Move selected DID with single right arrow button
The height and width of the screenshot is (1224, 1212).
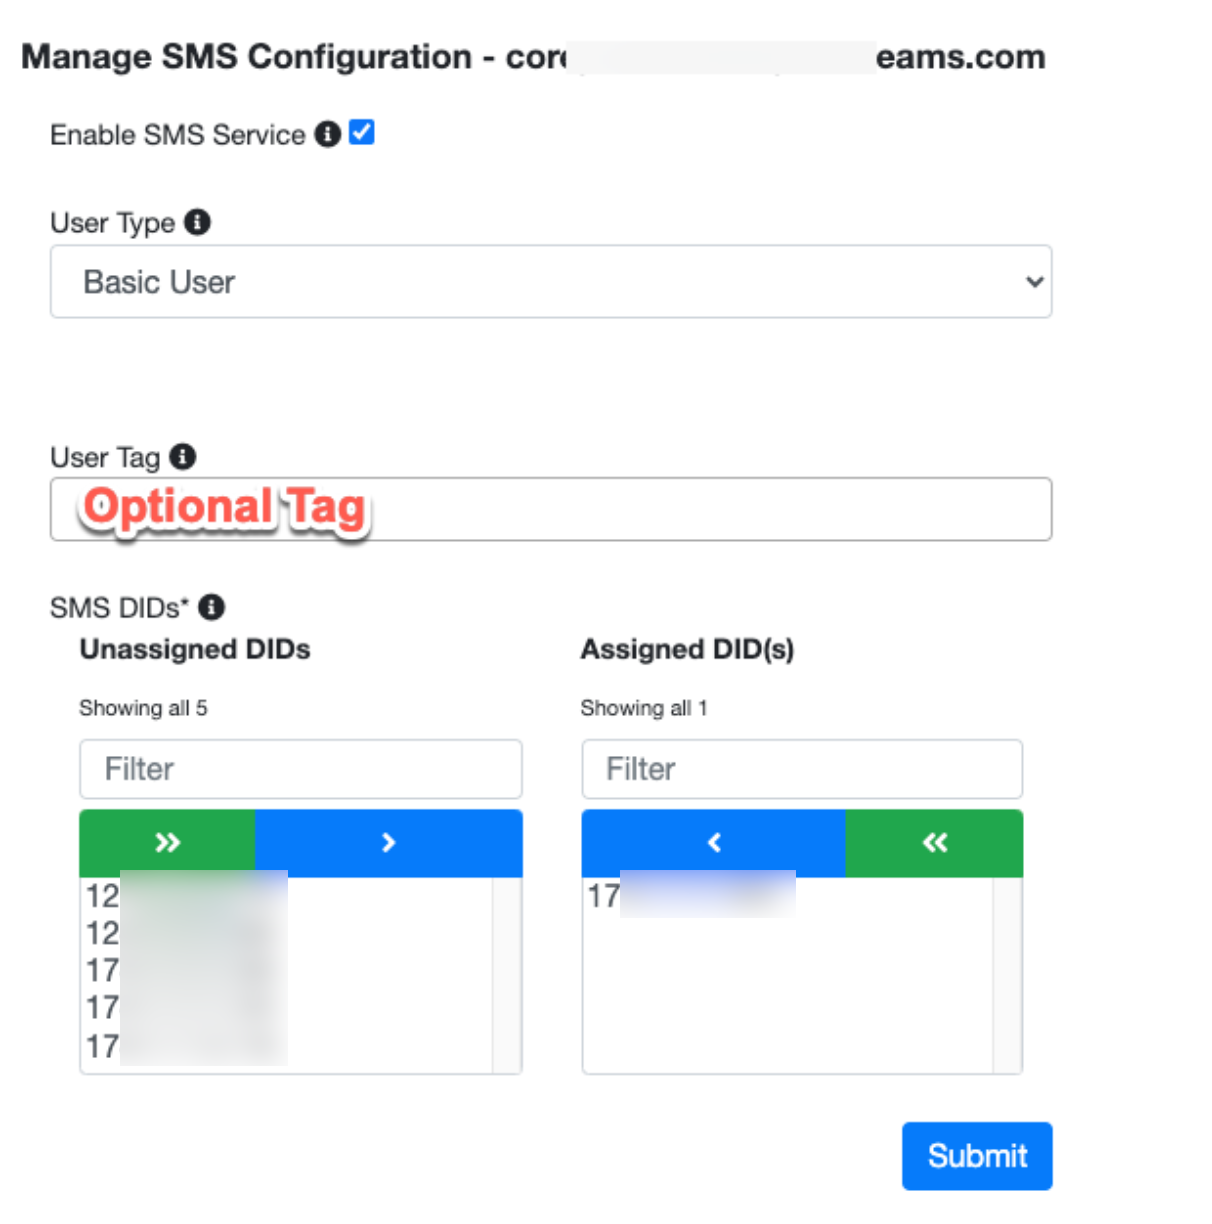388,843
